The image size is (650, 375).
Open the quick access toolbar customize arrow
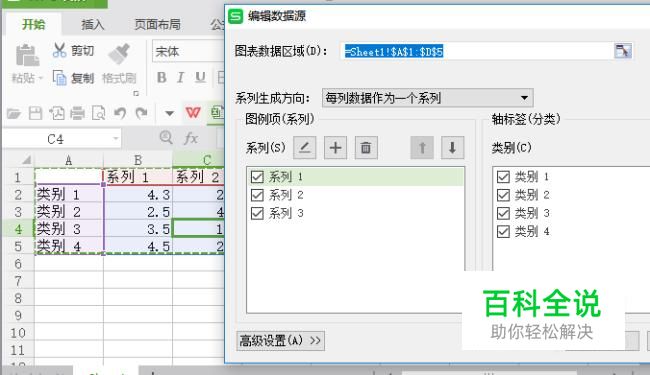pos(169,113)
